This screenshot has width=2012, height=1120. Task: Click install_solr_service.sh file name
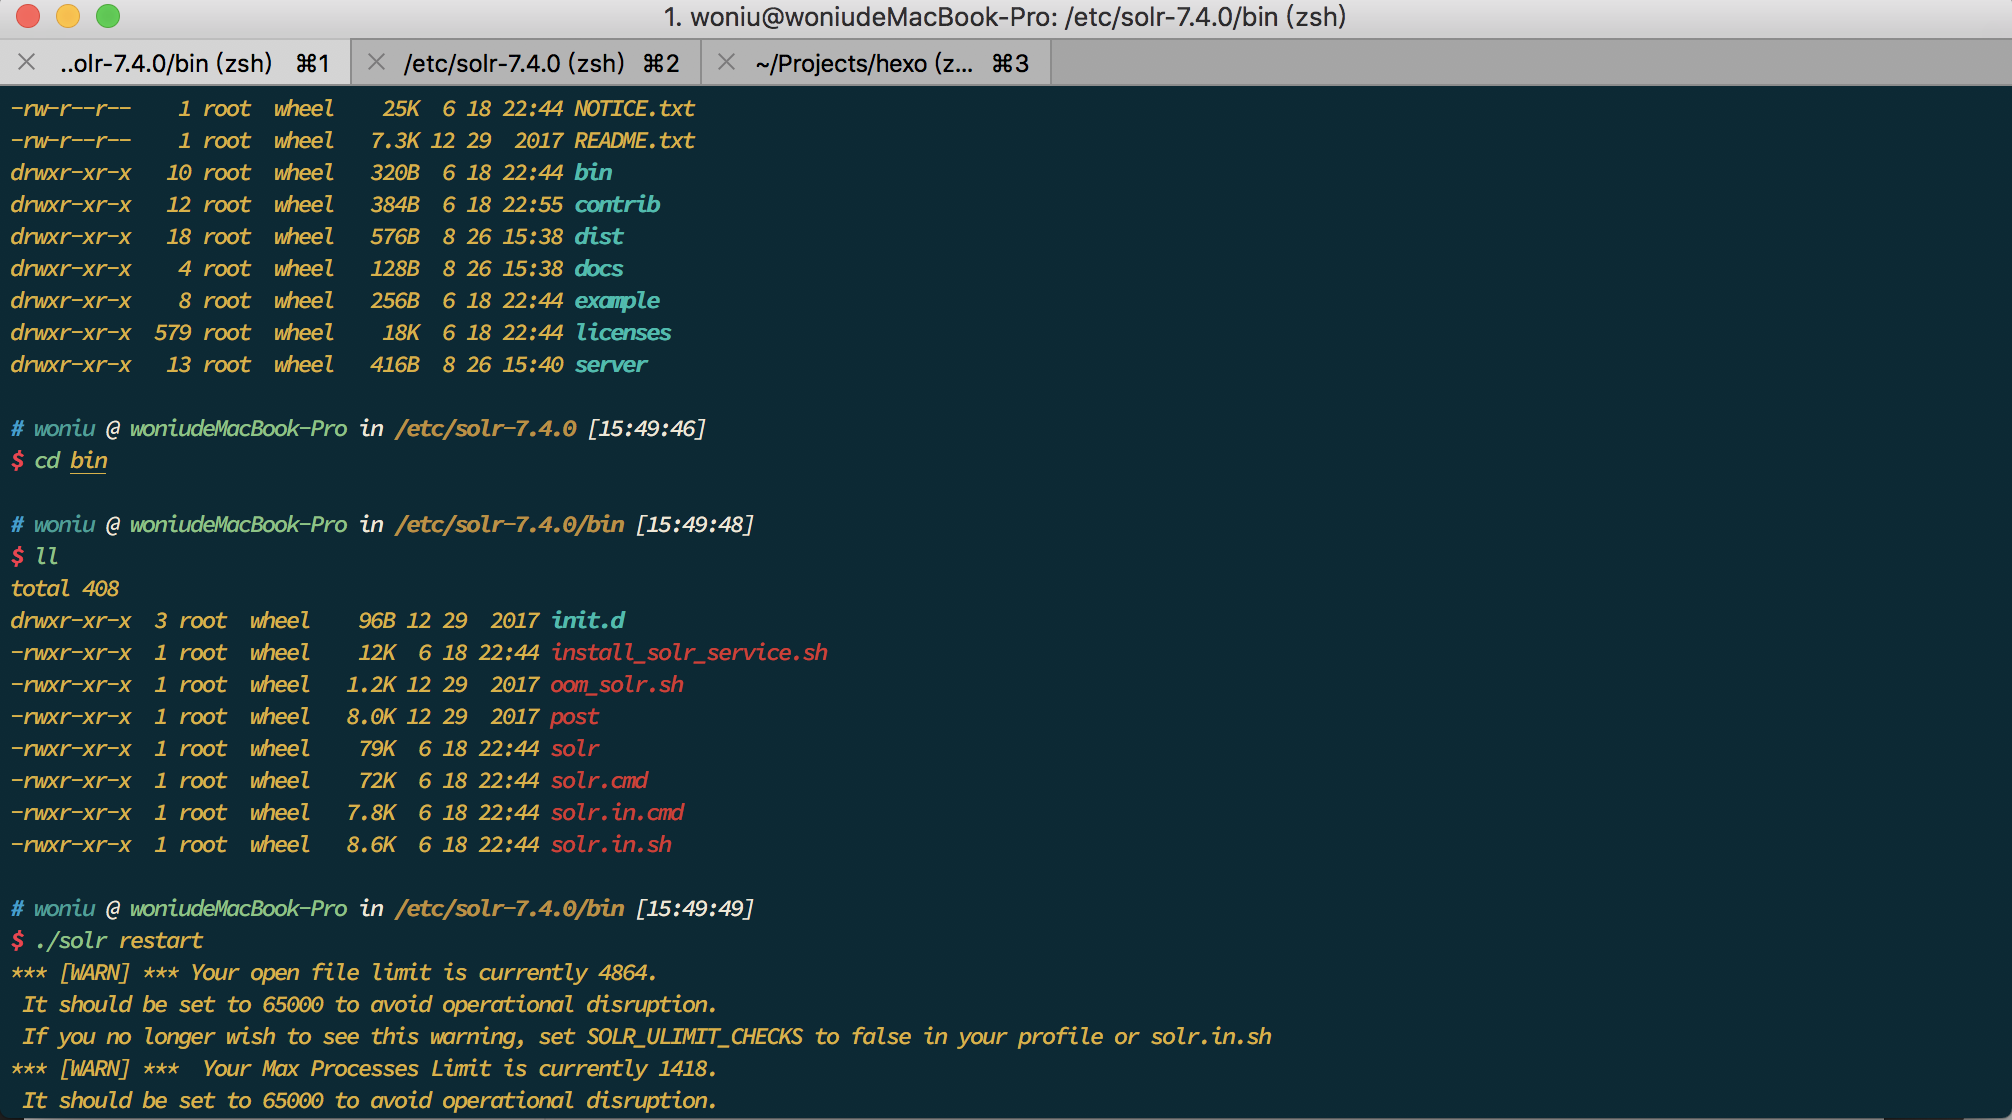pos(689,653)
